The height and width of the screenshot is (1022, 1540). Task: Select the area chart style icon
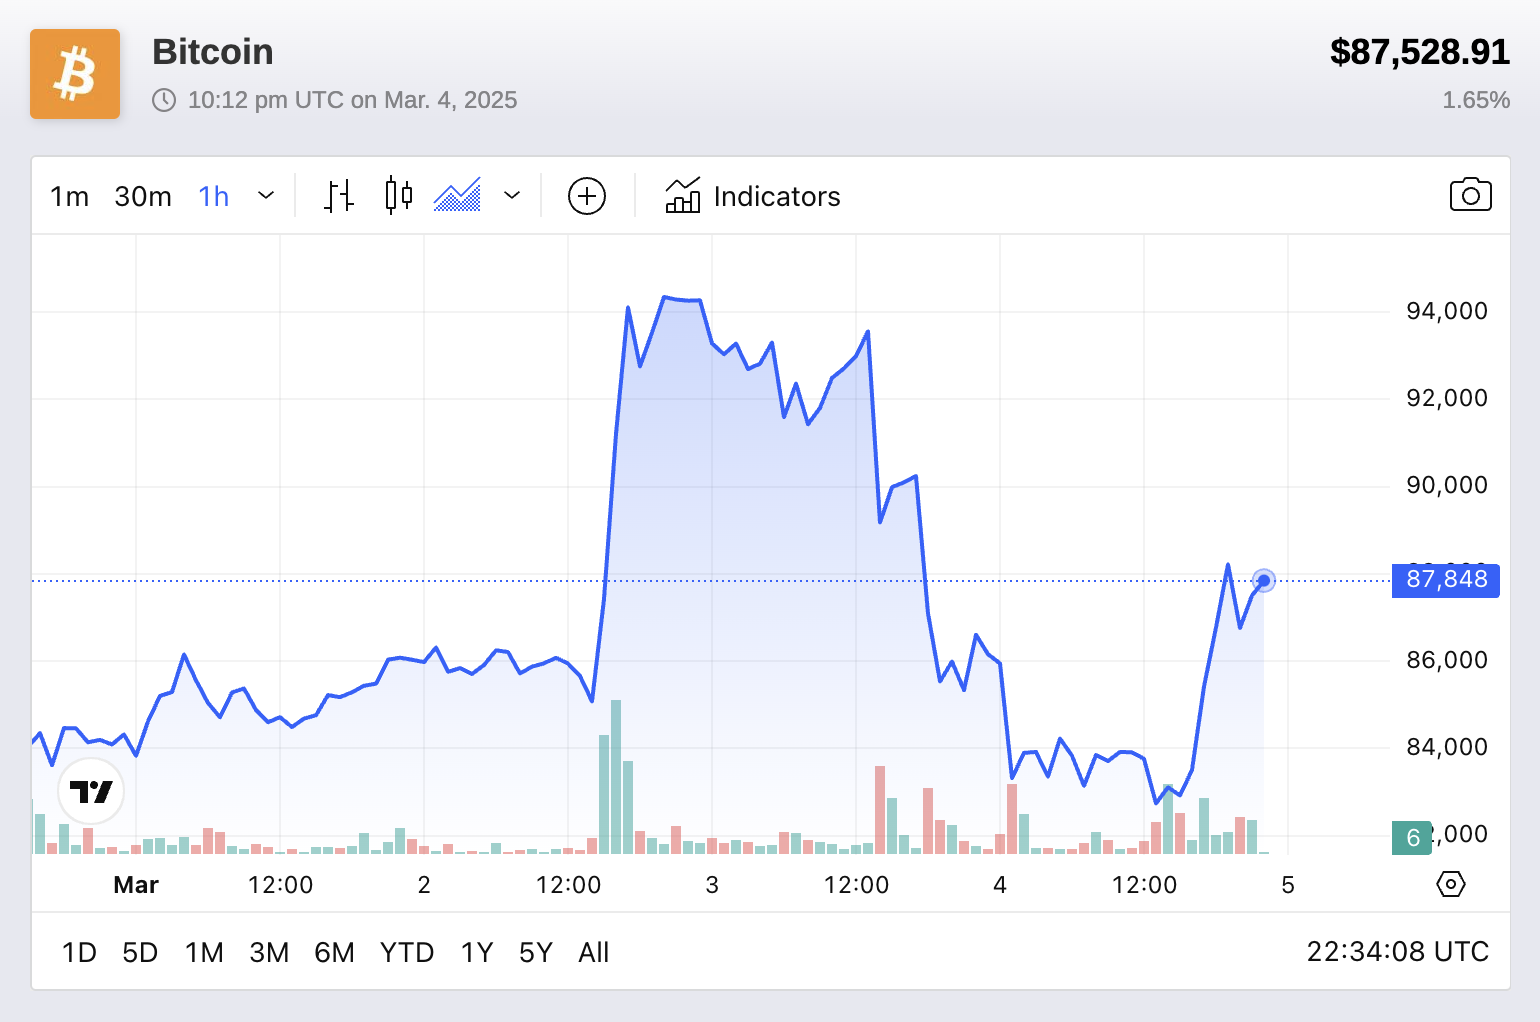[x=457, y=196]
